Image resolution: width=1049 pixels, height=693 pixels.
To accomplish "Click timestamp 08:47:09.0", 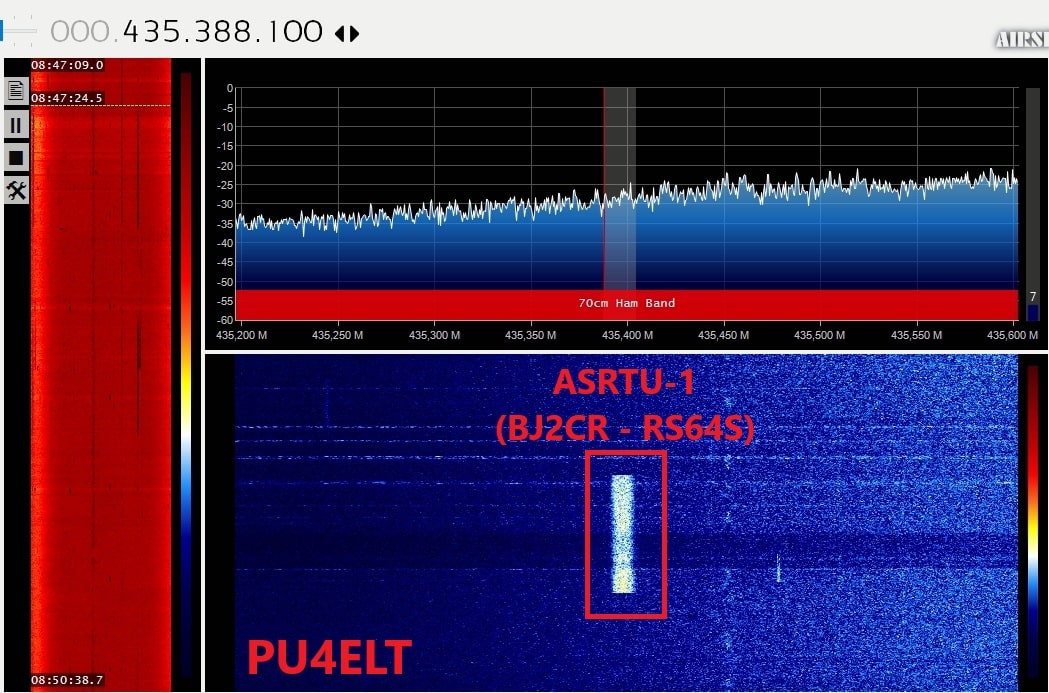I will click(x=67, y=65).
